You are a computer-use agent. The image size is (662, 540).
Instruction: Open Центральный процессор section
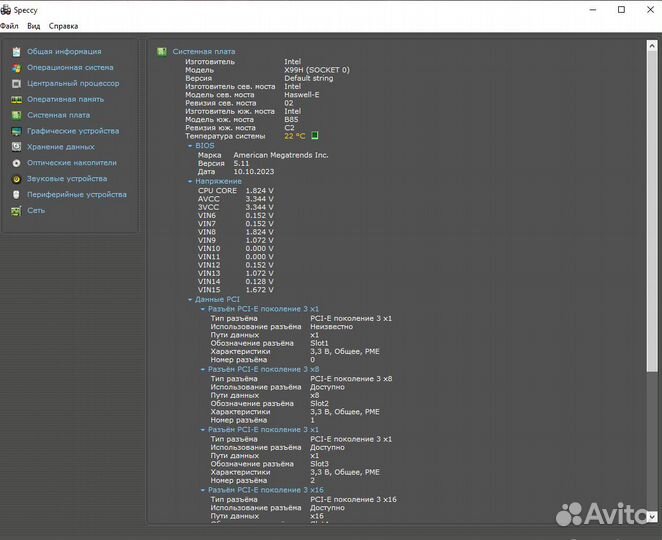73,84
